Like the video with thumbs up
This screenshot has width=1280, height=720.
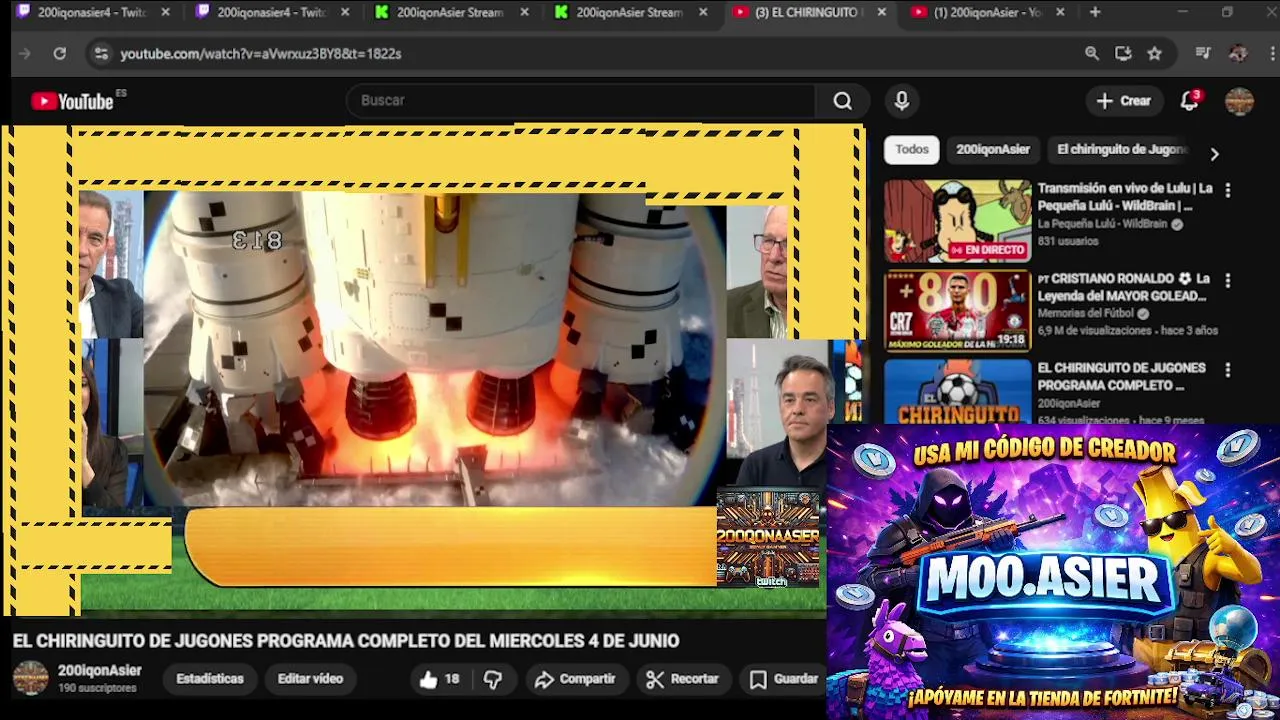(438, 679)
